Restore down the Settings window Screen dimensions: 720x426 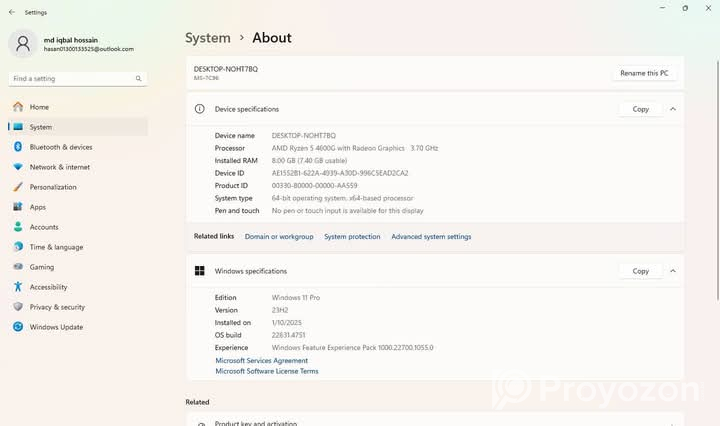tap(685, 8)
